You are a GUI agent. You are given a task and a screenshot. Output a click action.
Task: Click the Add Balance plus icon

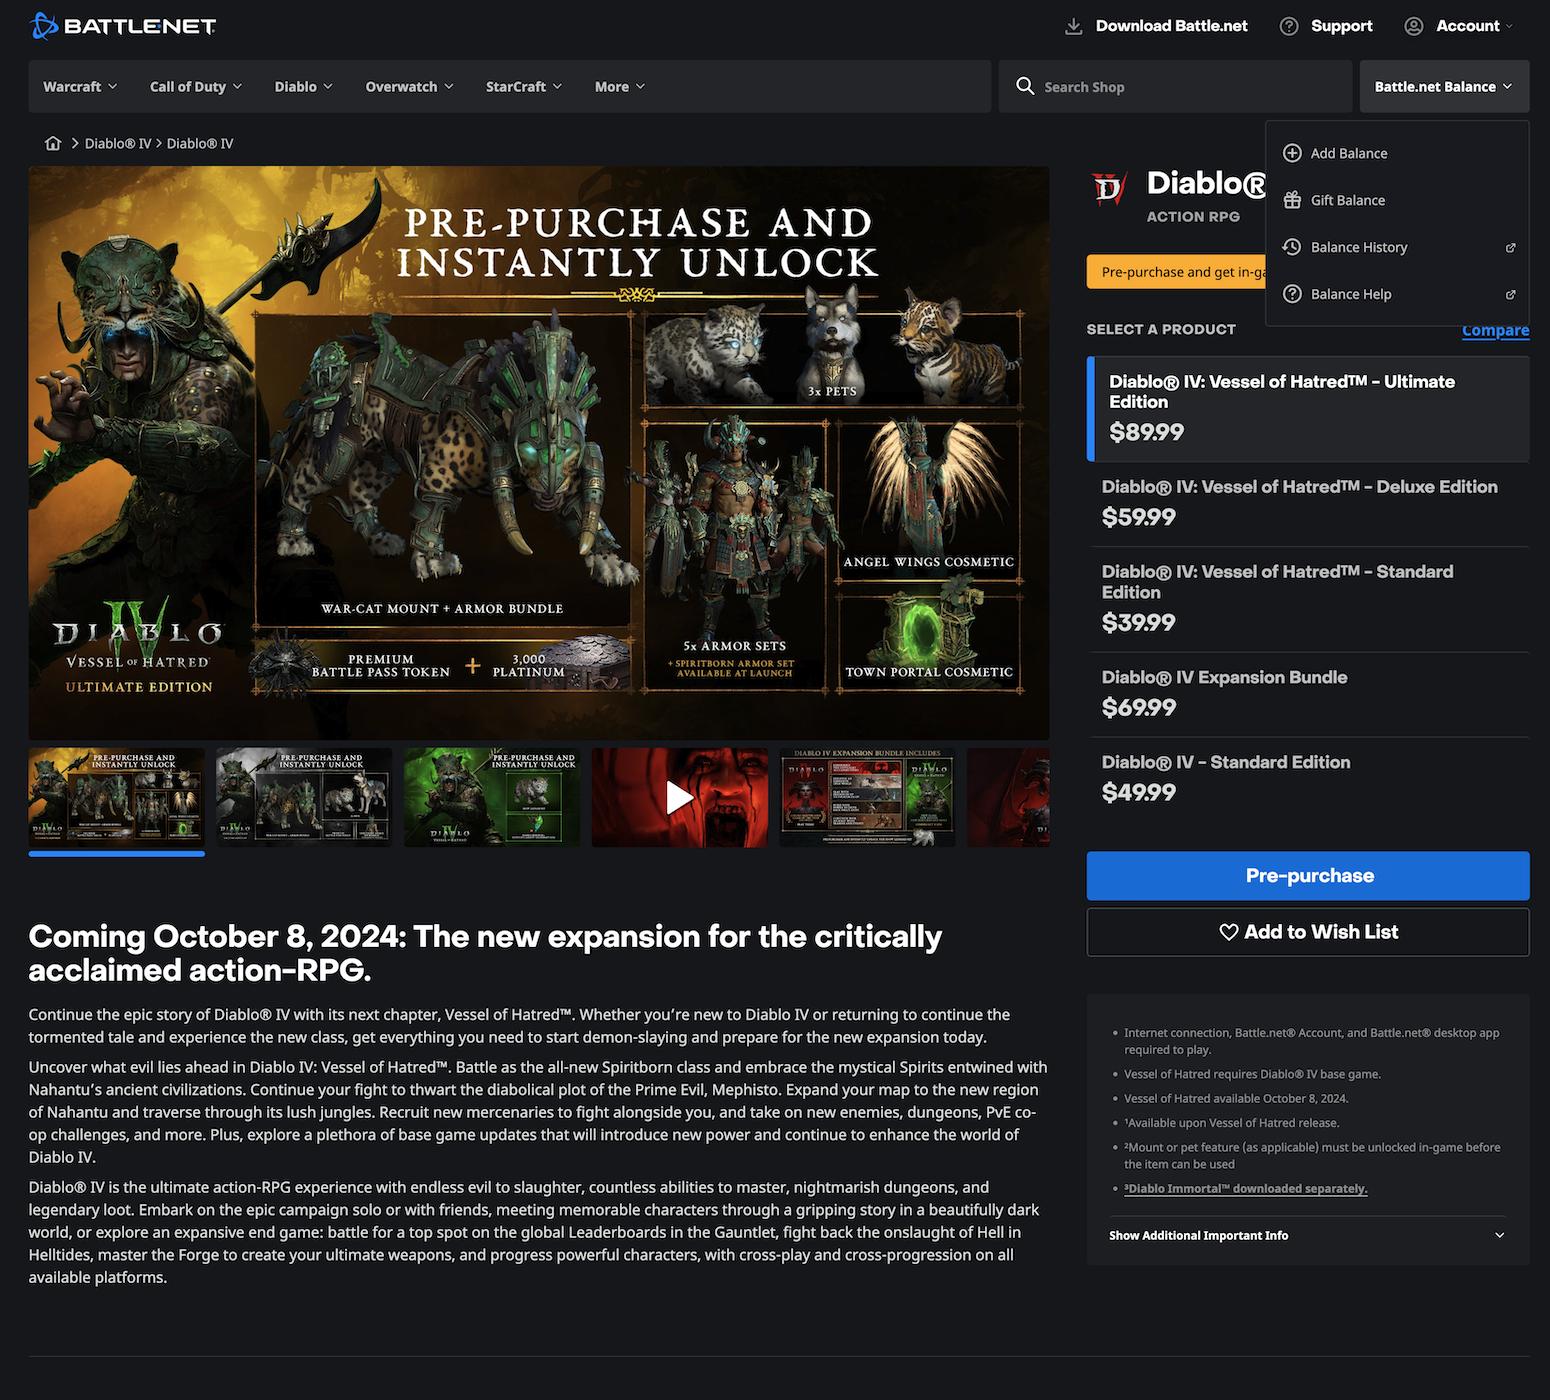(1292, 153)
